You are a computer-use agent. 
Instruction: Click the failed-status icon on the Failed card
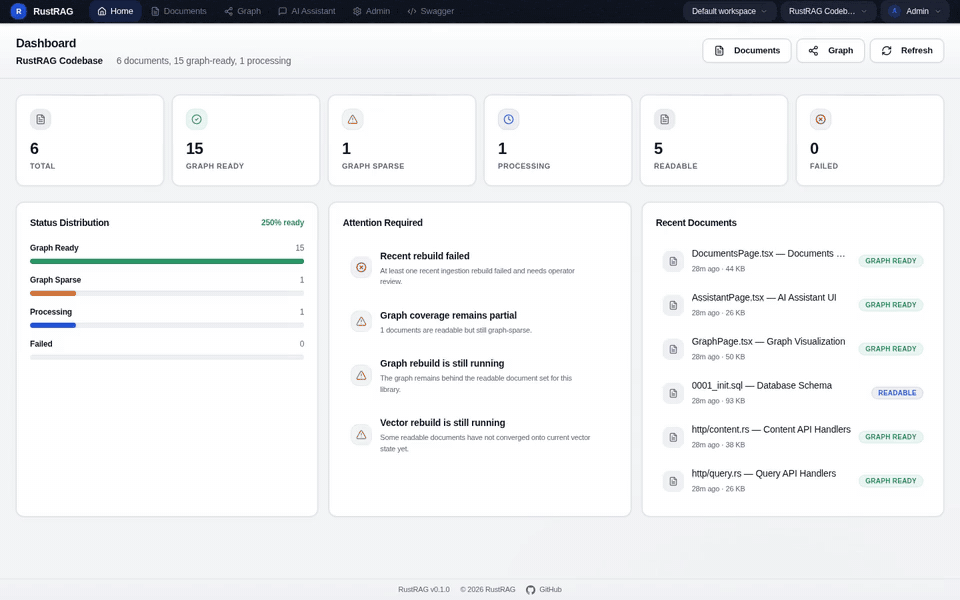[x=820, y=119]
